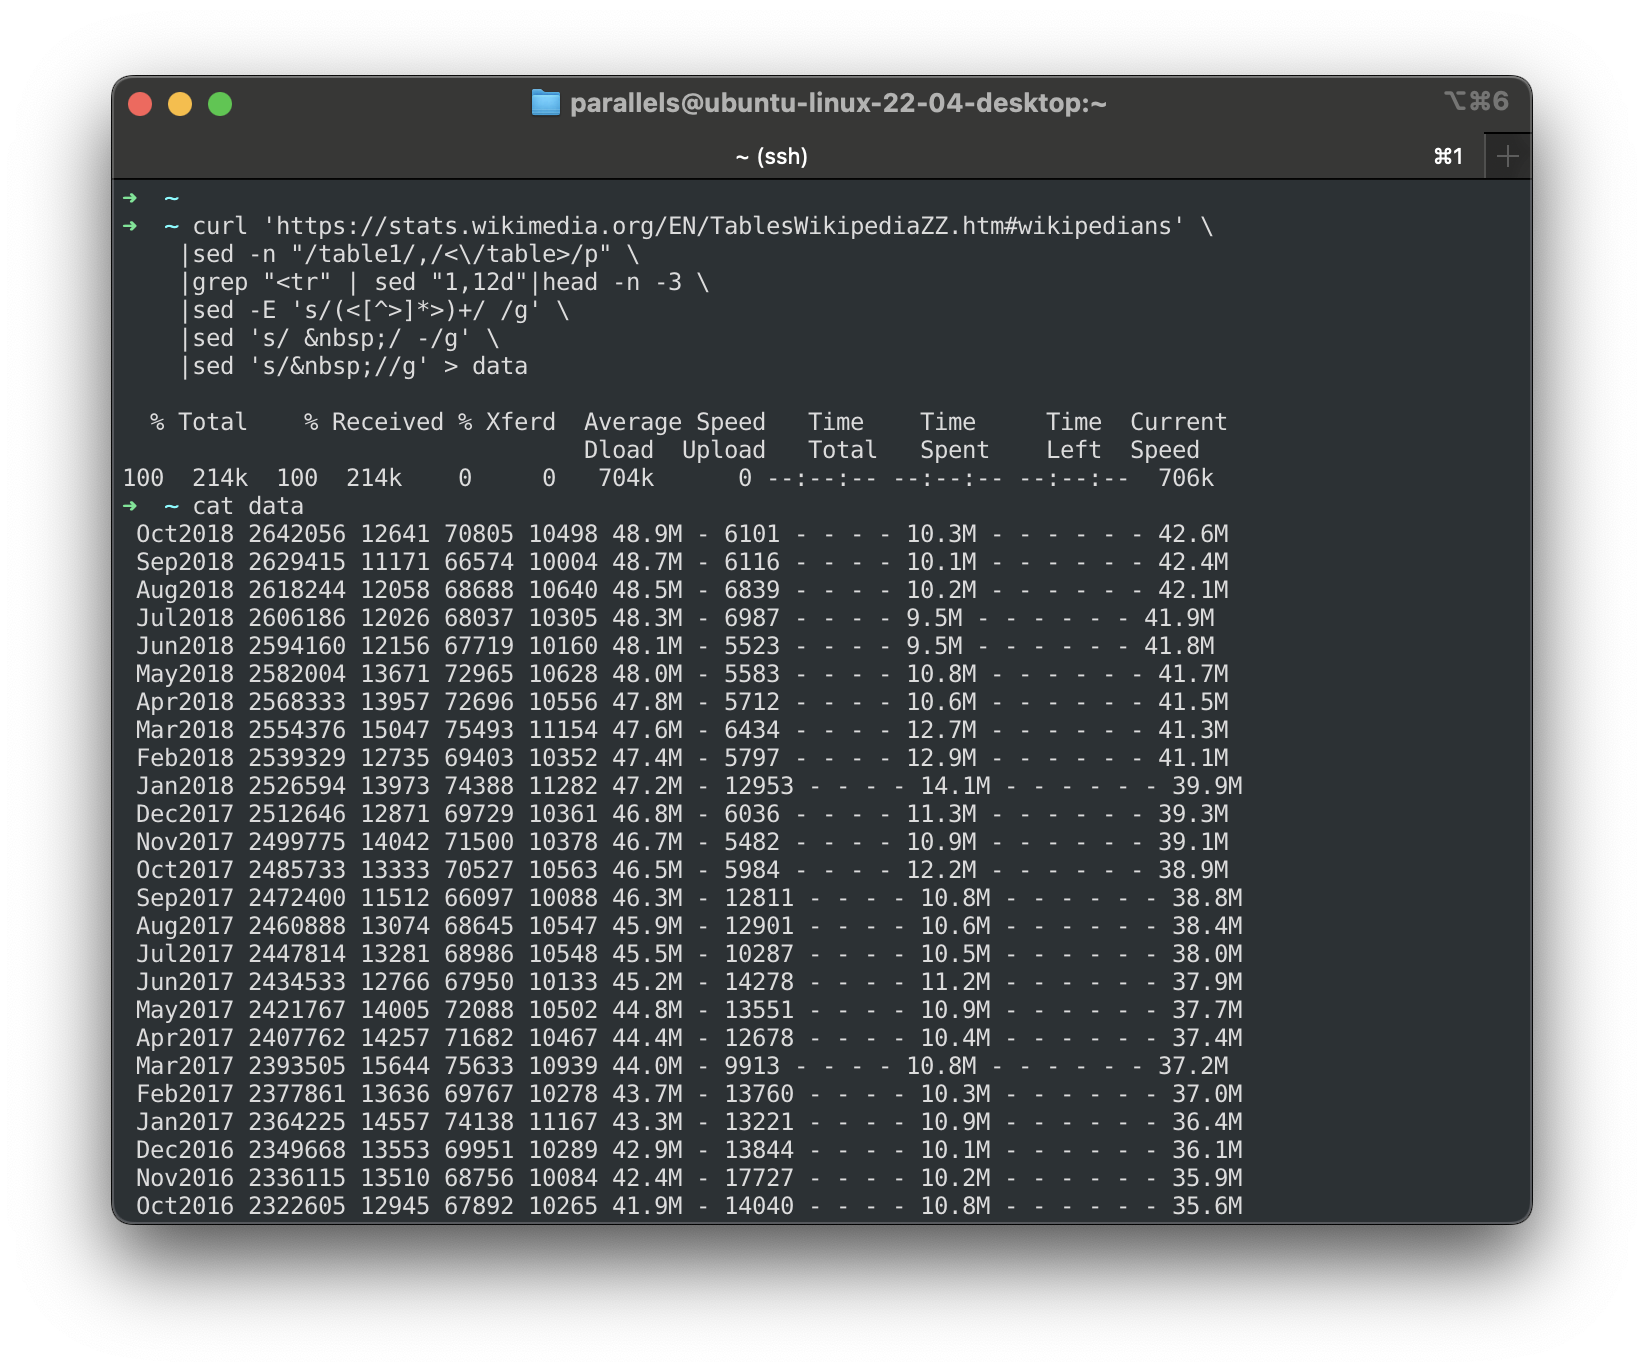Viewport: 1644px width, 1372px height.
Task: Open a new tab with the + button
Action: 1508,155
